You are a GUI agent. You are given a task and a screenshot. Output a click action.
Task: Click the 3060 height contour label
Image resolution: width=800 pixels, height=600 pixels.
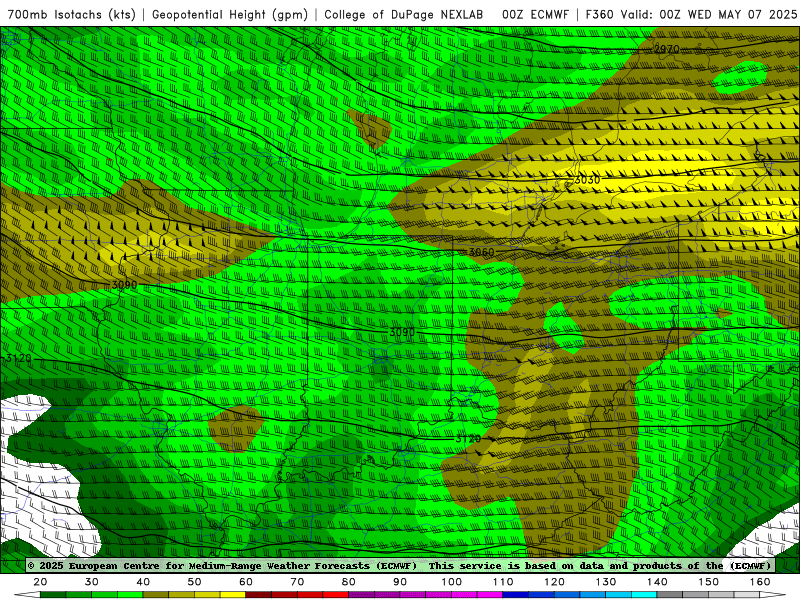pos(482,252)
